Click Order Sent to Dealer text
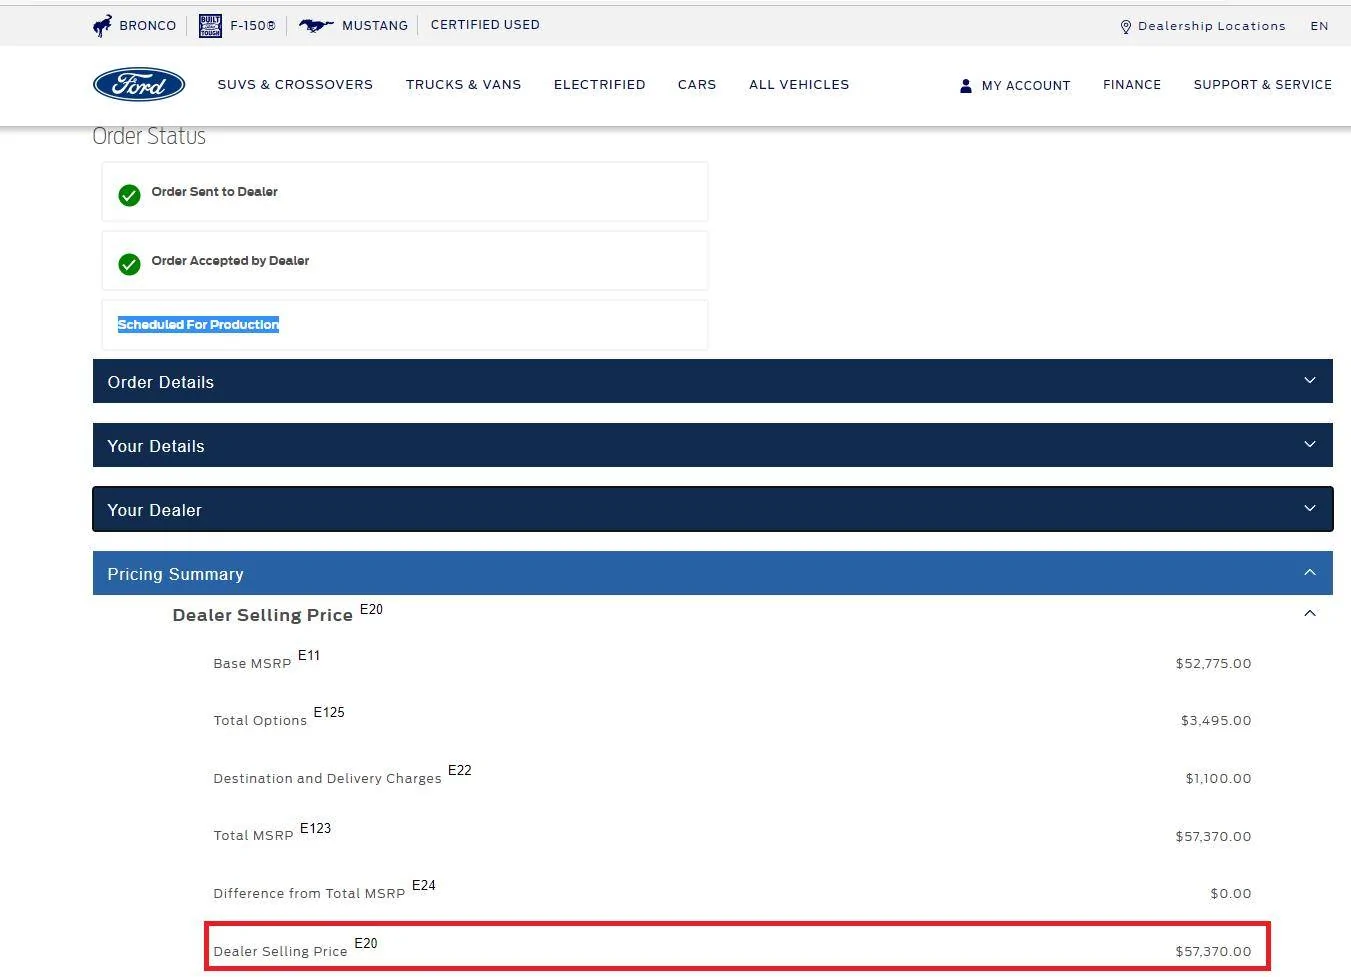Screen dimensions: 1351x977 click(215, 192)
